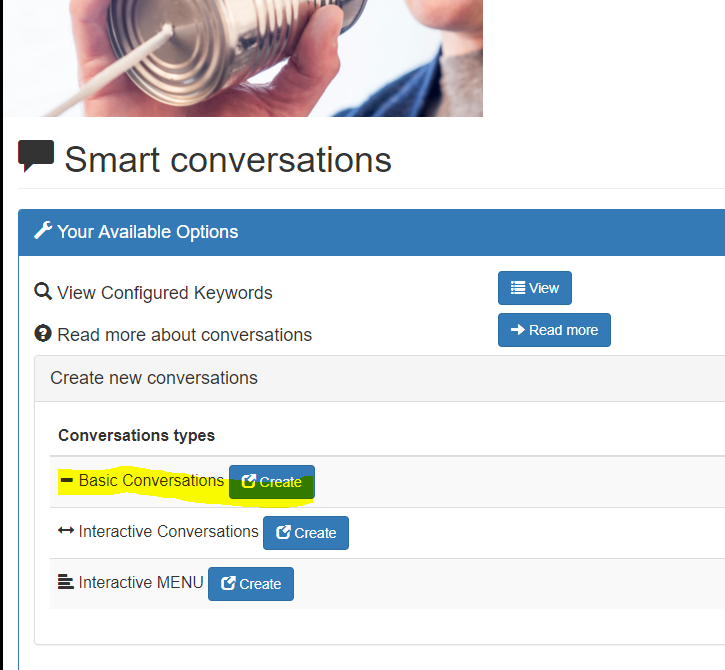The image size is (725, 670).
Task: Click the magnifier icon next to View Configured Keywords
Action: pyautogui.click(x=43, y=292)
